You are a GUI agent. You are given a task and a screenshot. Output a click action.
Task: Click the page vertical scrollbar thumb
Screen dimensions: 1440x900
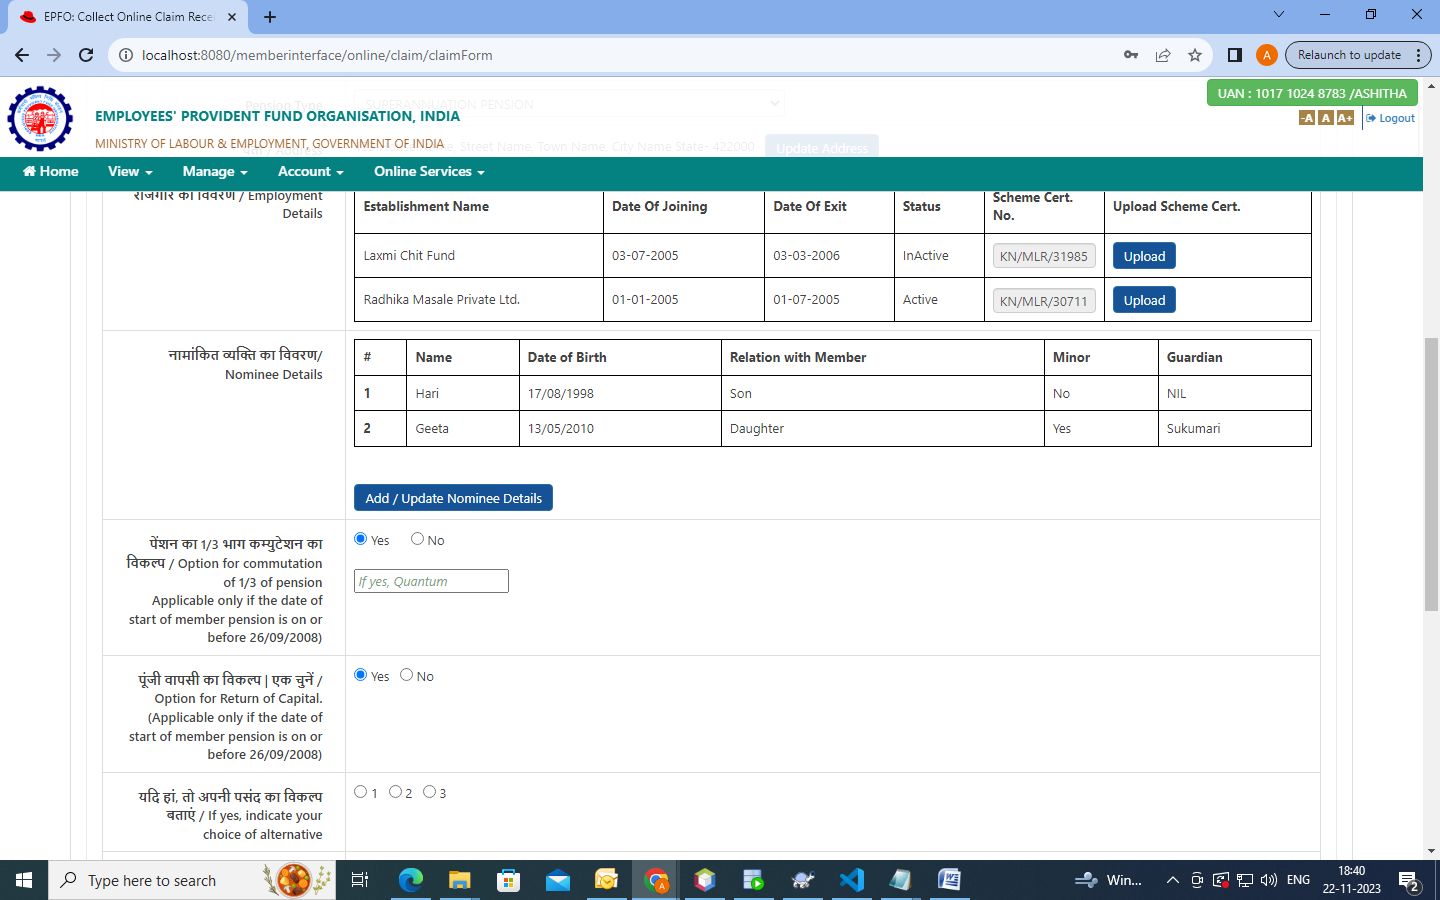(x=1431, y=474)
